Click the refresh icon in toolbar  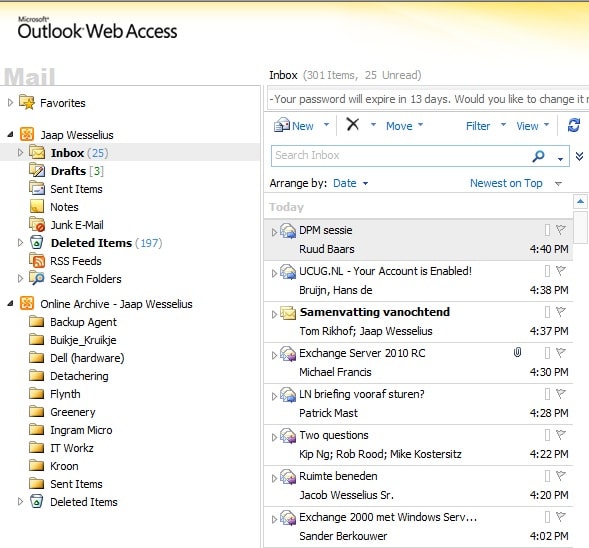tap(574, 125)
